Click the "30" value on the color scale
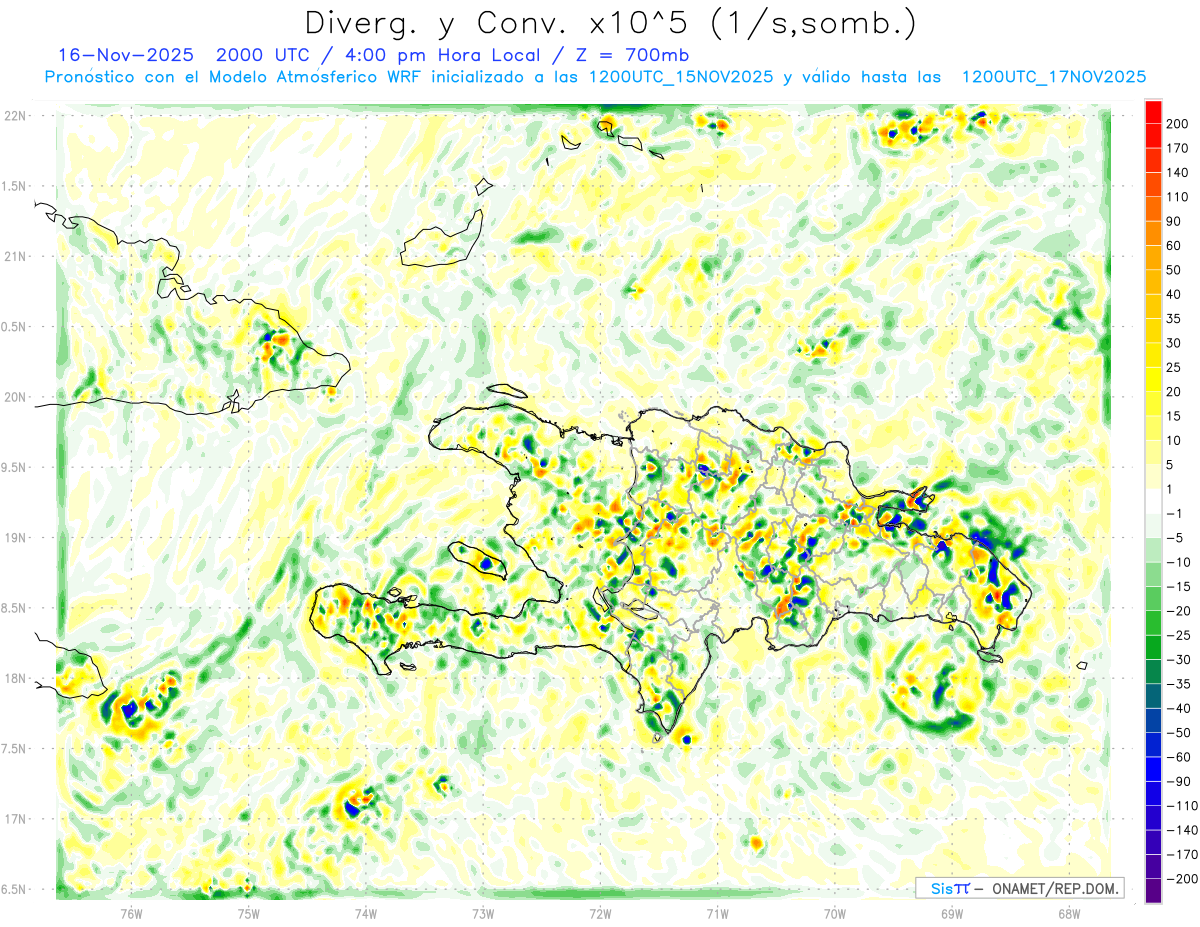The width and height of the screenshot is (1200, 927). (1175, 343)
